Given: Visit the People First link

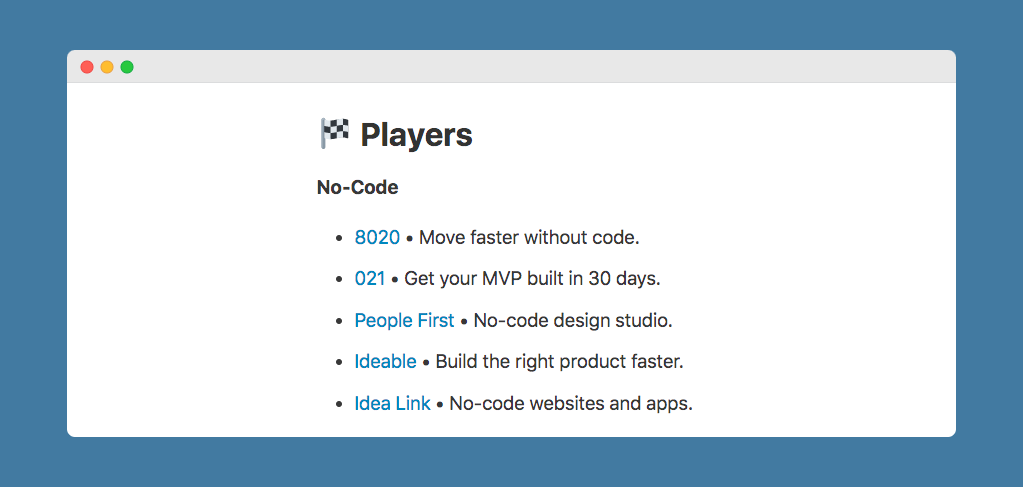Looking at the screenshot, I should tap(405, 321).
